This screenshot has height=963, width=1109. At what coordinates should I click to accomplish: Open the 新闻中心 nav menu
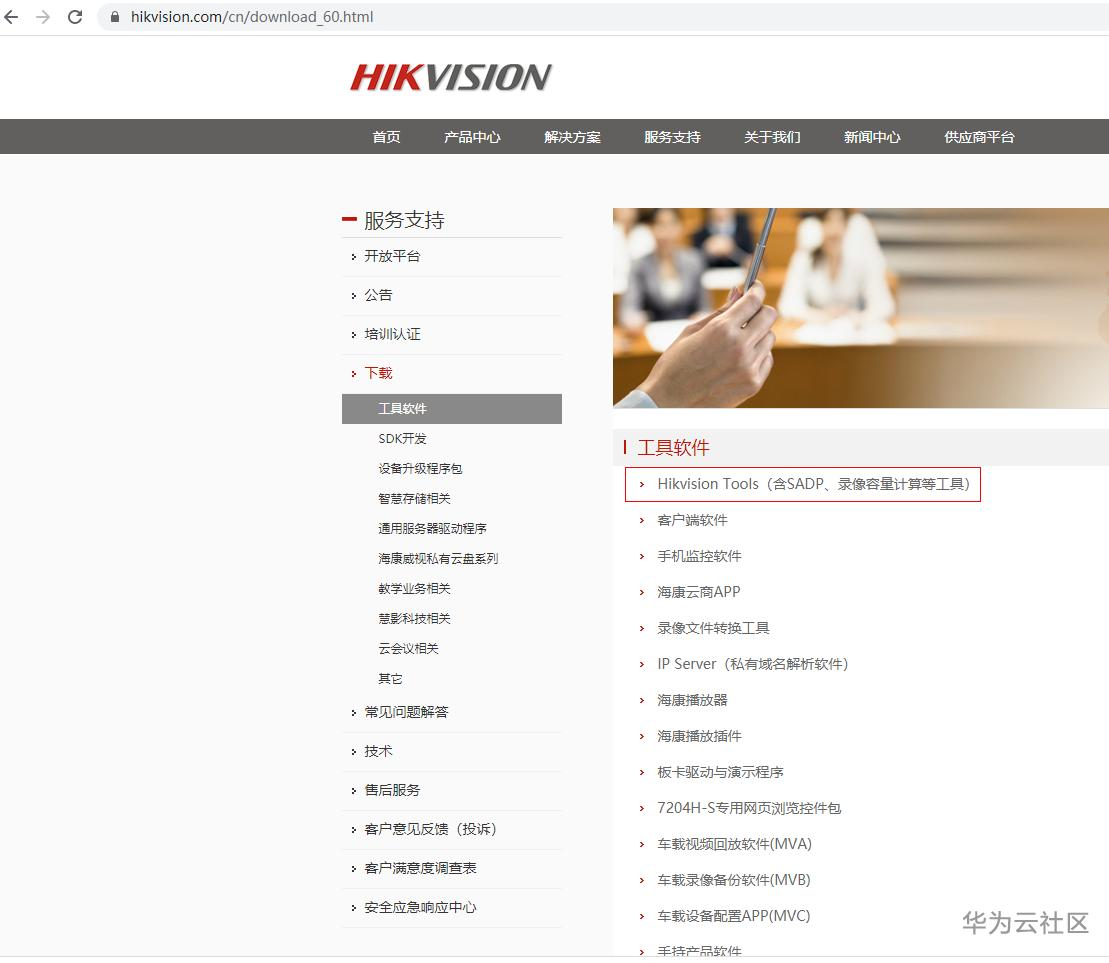tap(872, 137)
